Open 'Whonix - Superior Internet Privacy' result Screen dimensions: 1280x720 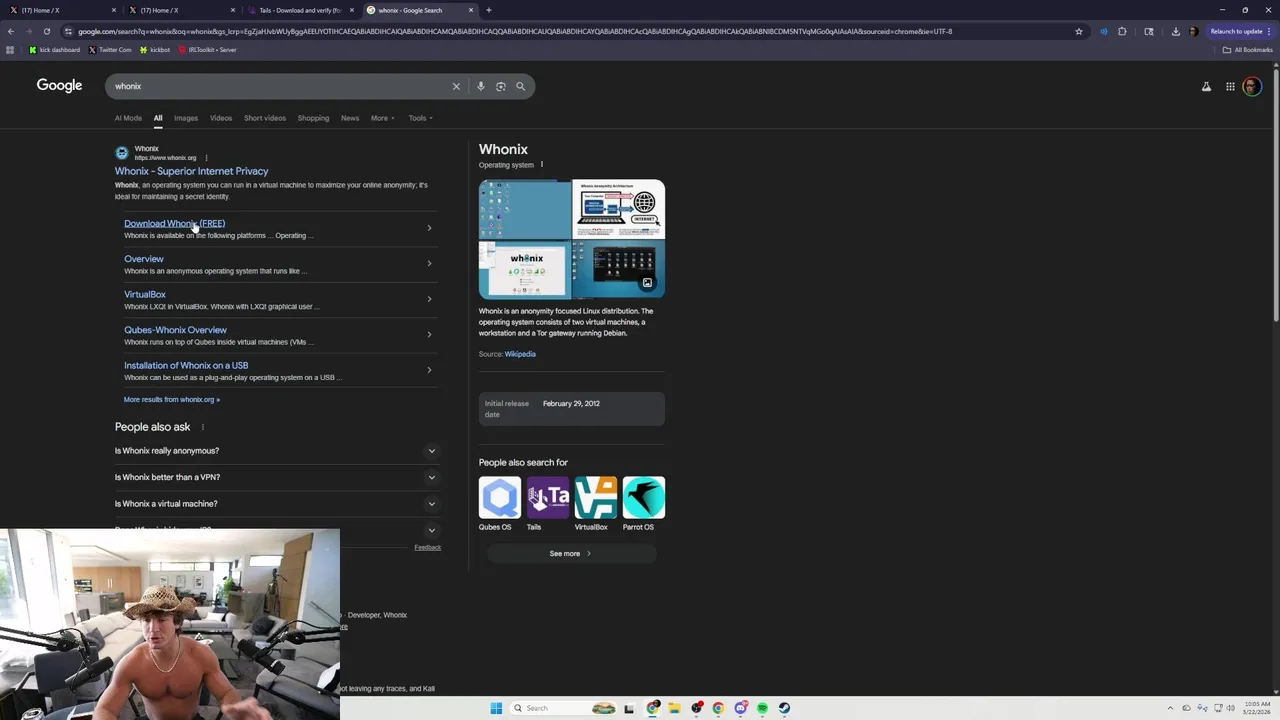191,171
